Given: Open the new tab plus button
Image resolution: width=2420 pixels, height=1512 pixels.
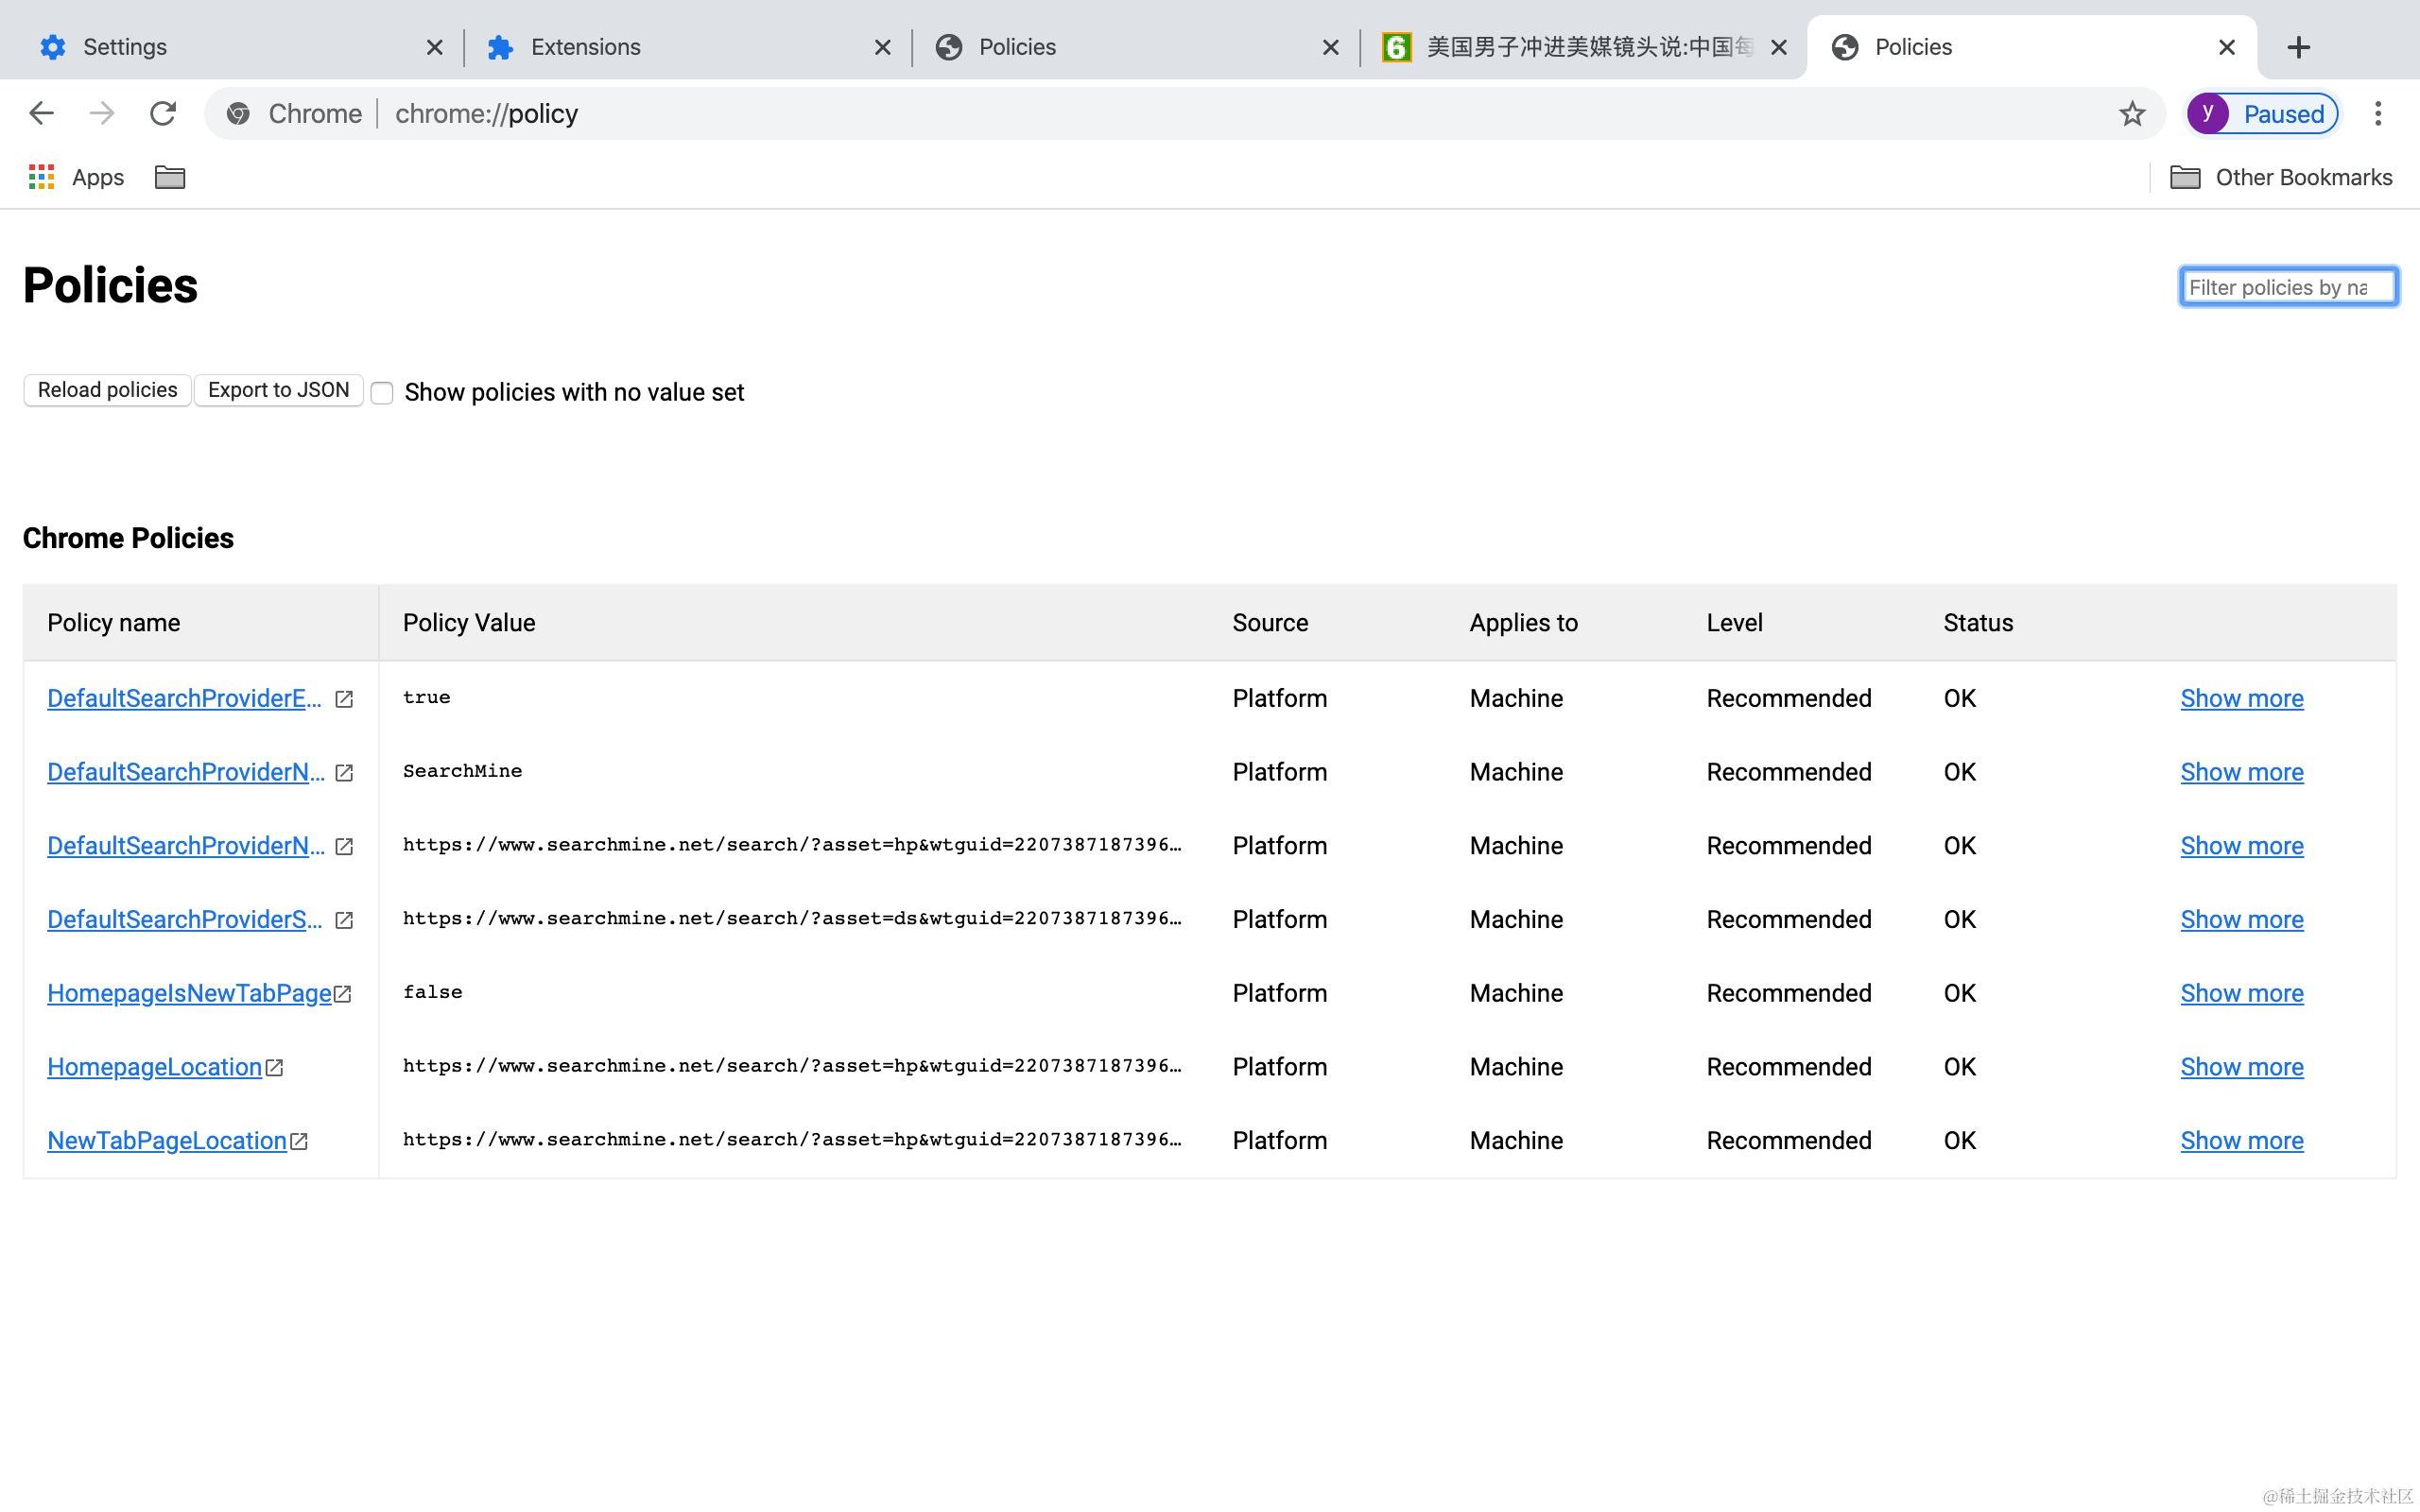Looking at the screenshot, I should pyautogui.click(x=2298, y=47).
